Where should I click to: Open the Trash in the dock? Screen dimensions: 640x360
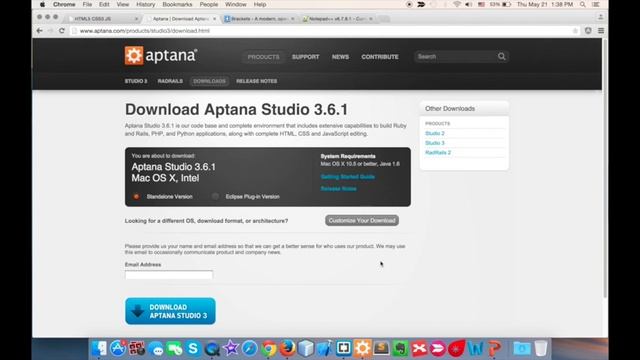pyautogui.click(x=541, y=348)
